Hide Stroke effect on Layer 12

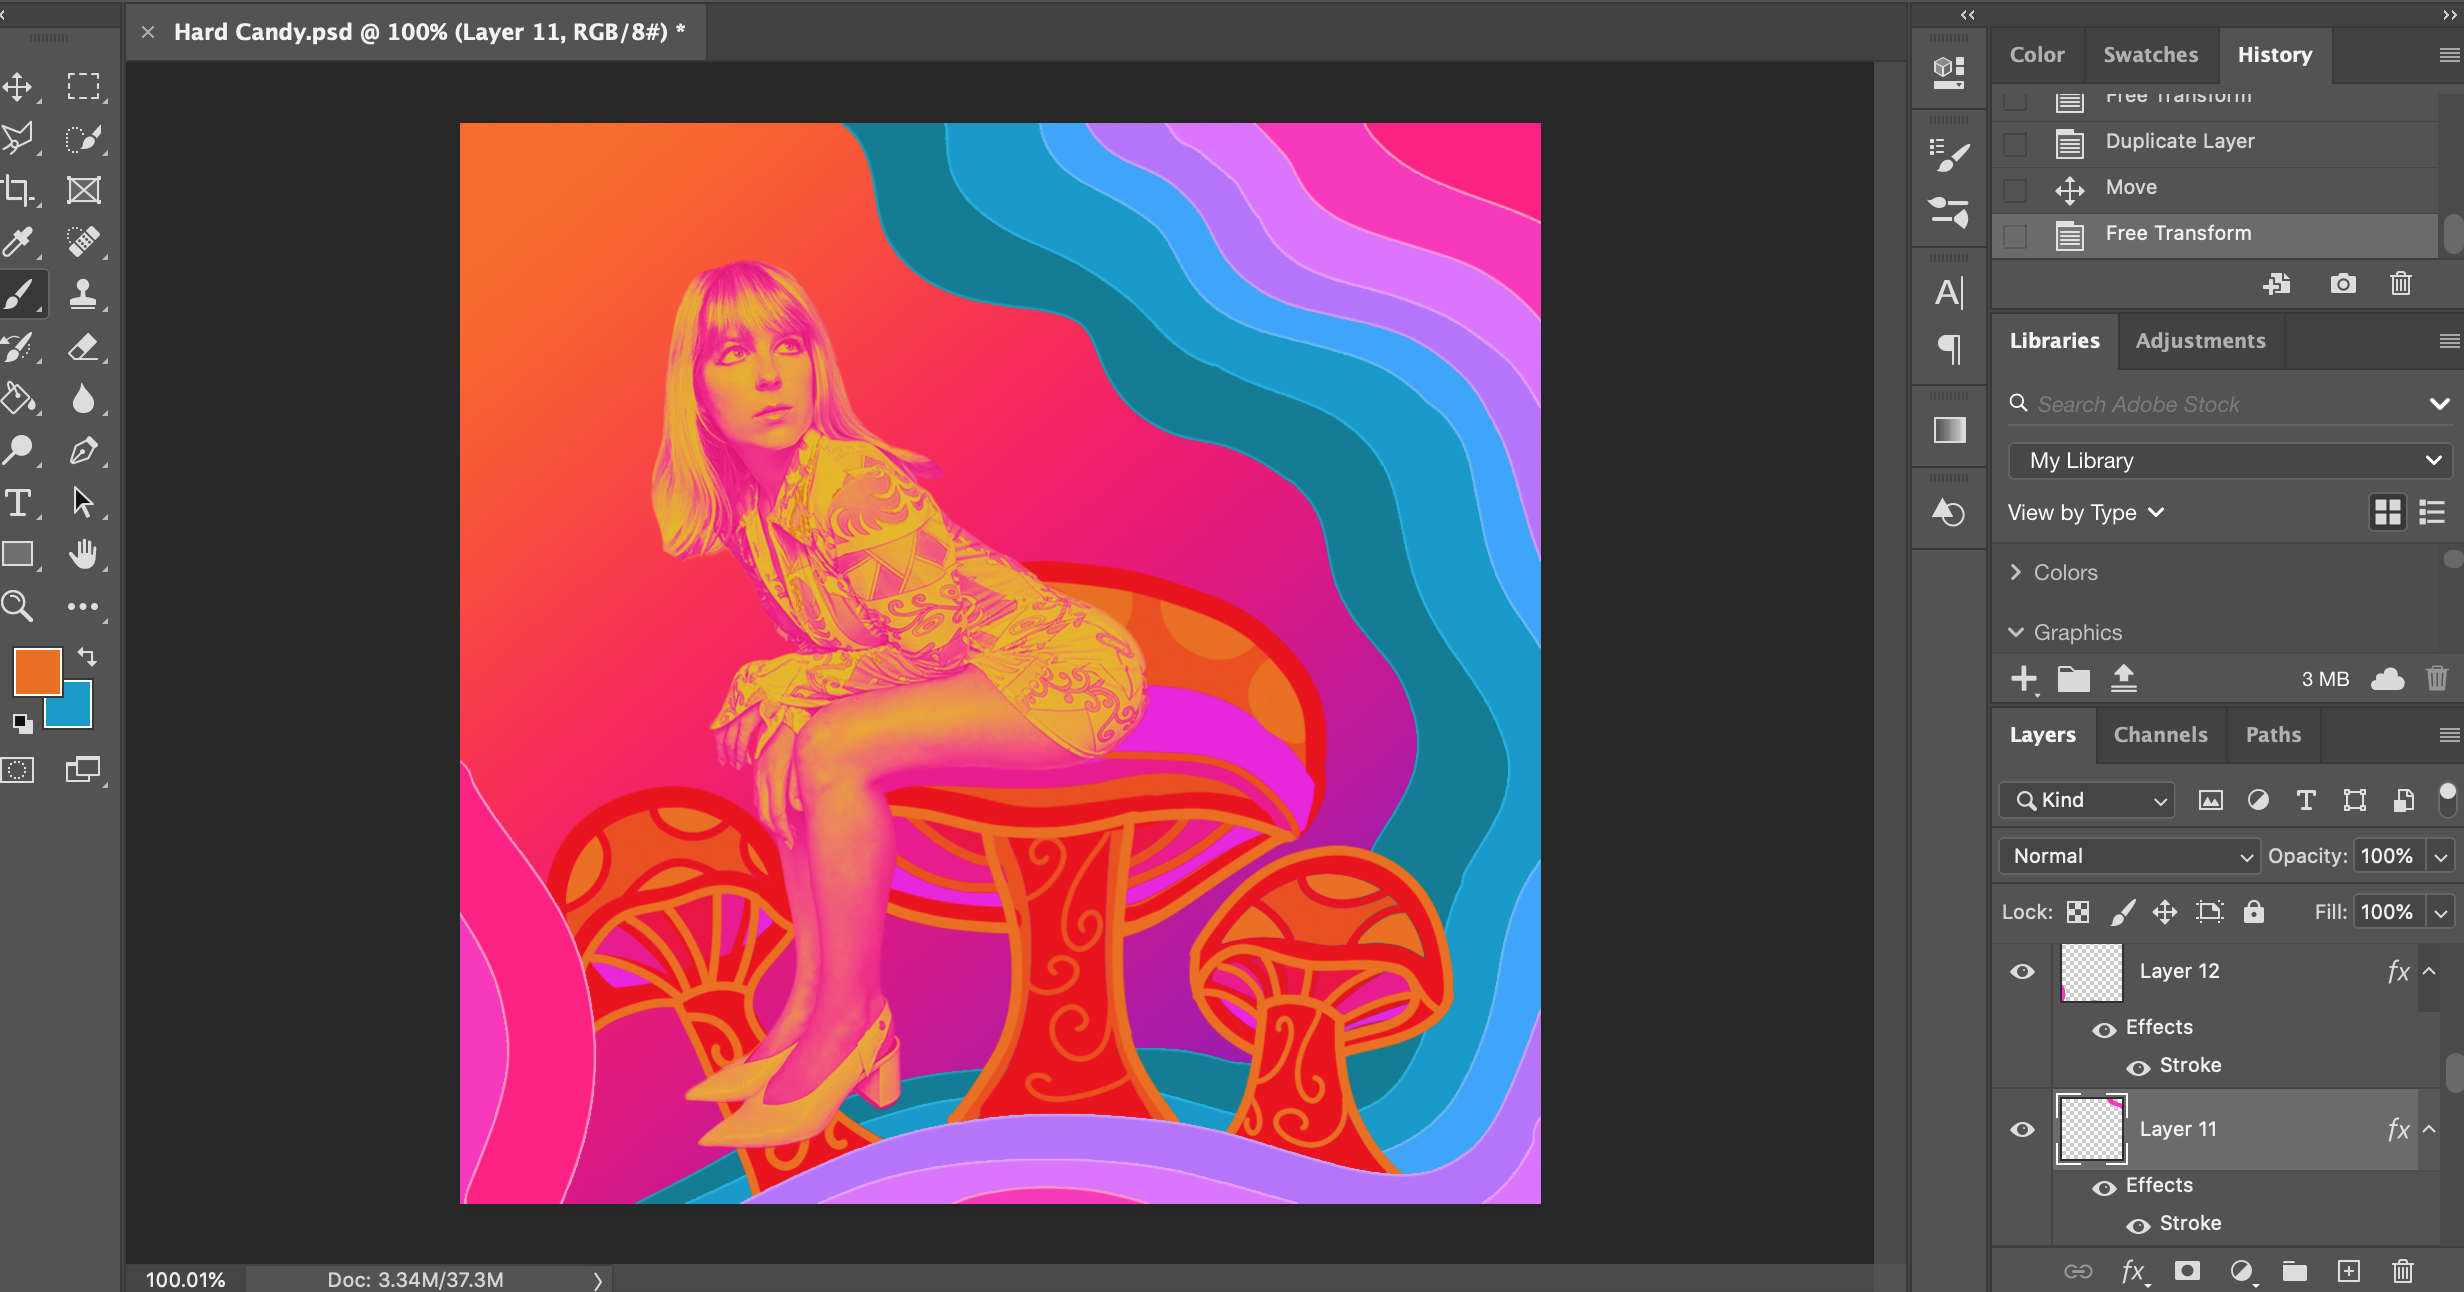coord(2138,1067)
